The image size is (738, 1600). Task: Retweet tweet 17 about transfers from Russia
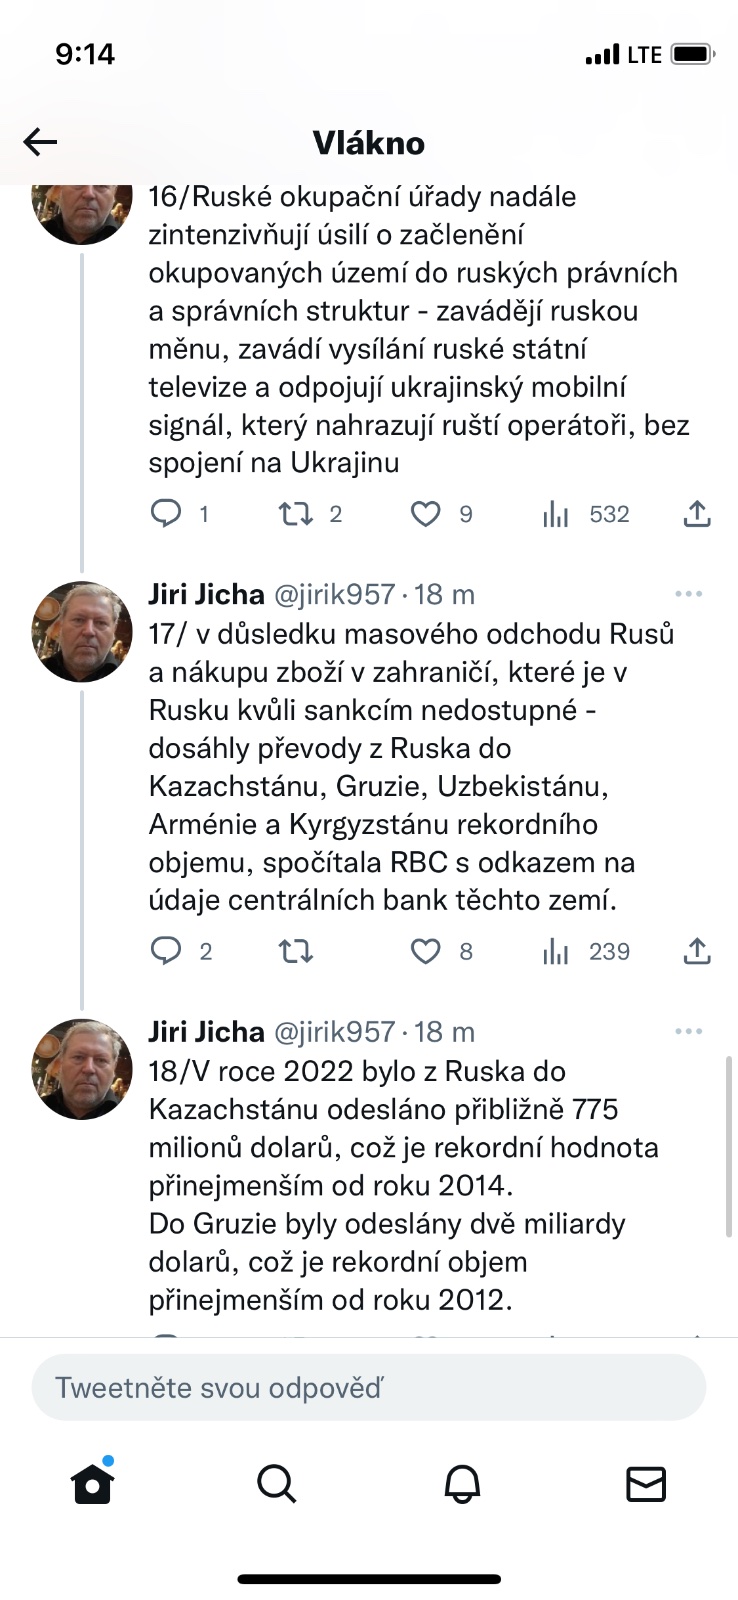[296, 951]
